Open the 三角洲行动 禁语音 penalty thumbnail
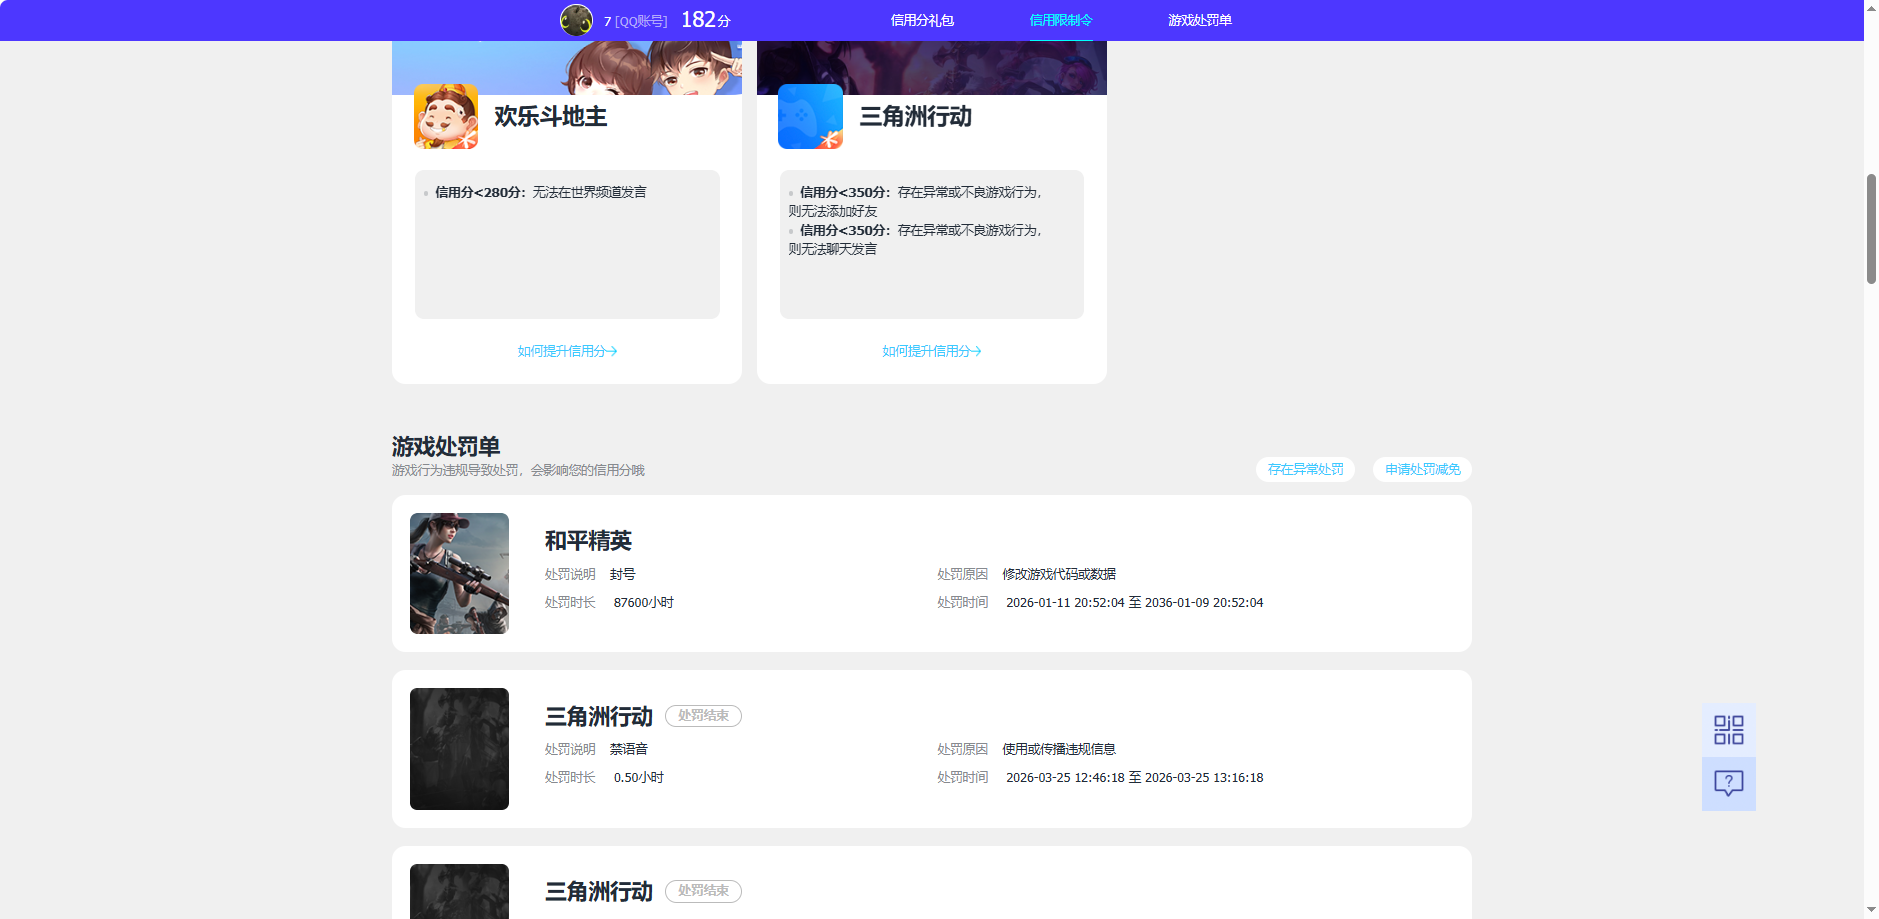This screenshot has width=1879, height=919. [459, 749]
